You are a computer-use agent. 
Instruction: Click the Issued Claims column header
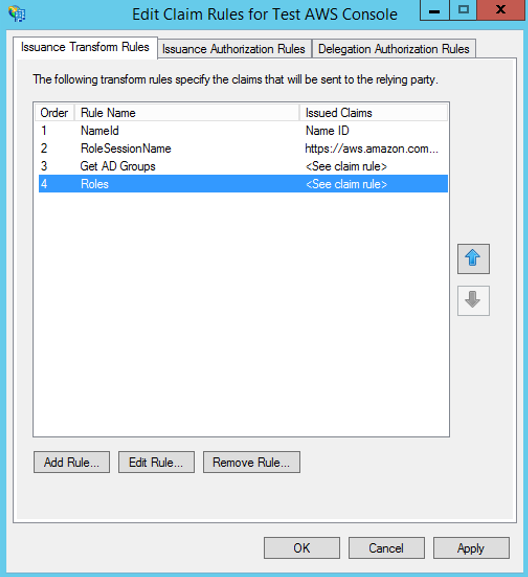373,113
